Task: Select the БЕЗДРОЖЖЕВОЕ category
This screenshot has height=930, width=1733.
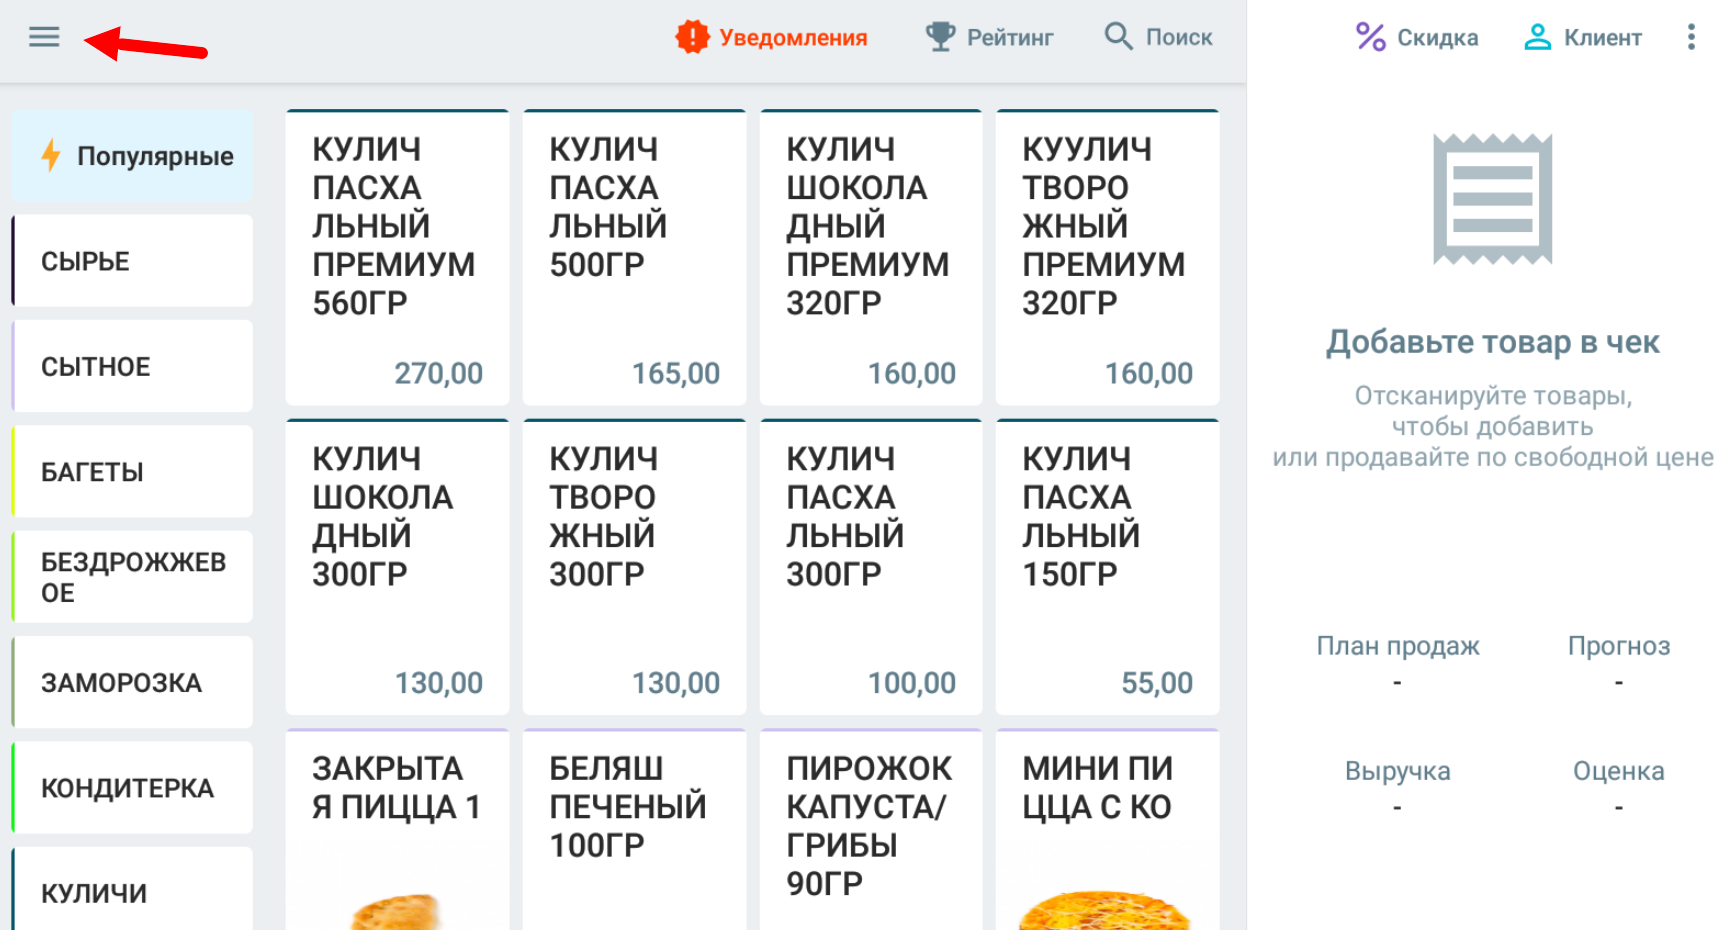Action: [132, 577]
